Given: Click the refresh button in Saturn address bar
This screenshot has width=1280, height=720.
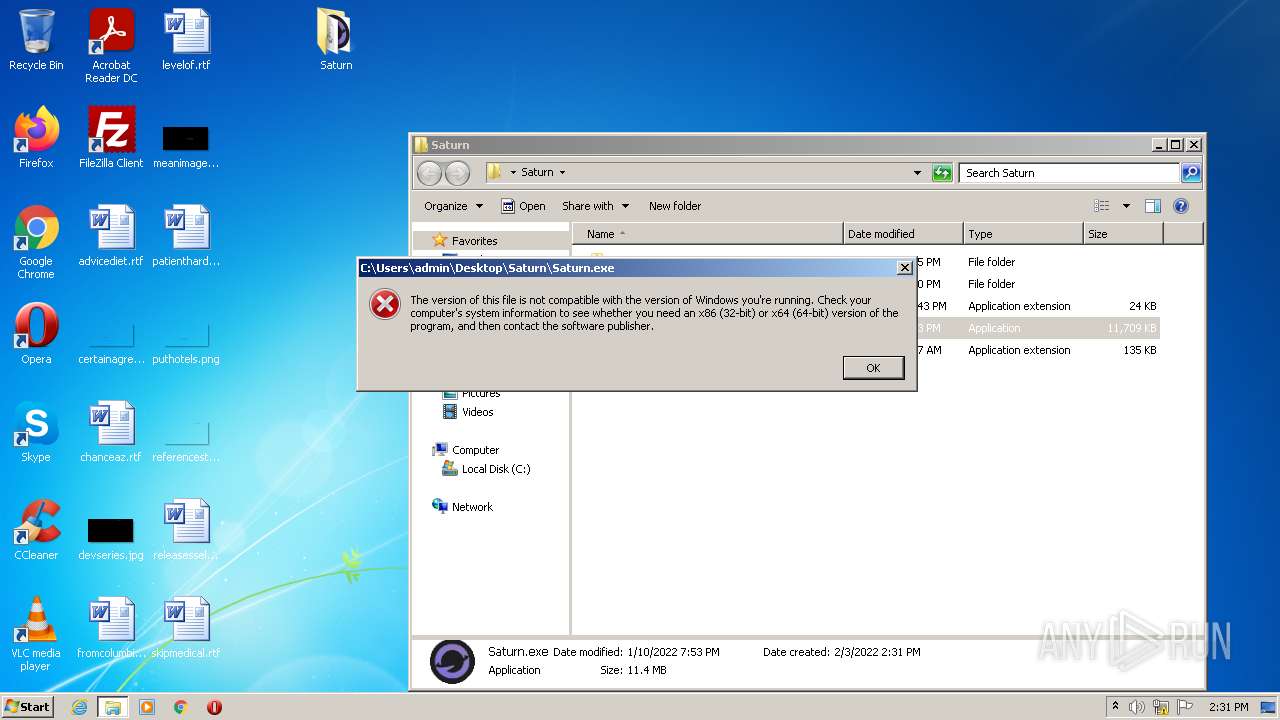Looking at the screenshot, I should [942, 173].
